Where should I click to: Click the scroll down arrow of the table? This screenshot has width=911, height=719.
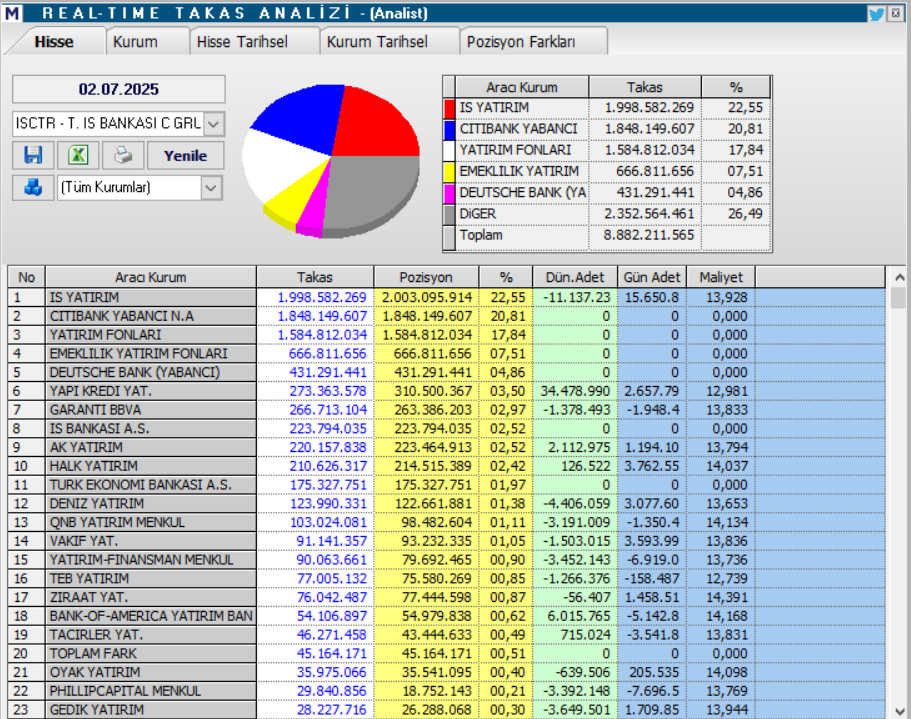pos(898,710)
